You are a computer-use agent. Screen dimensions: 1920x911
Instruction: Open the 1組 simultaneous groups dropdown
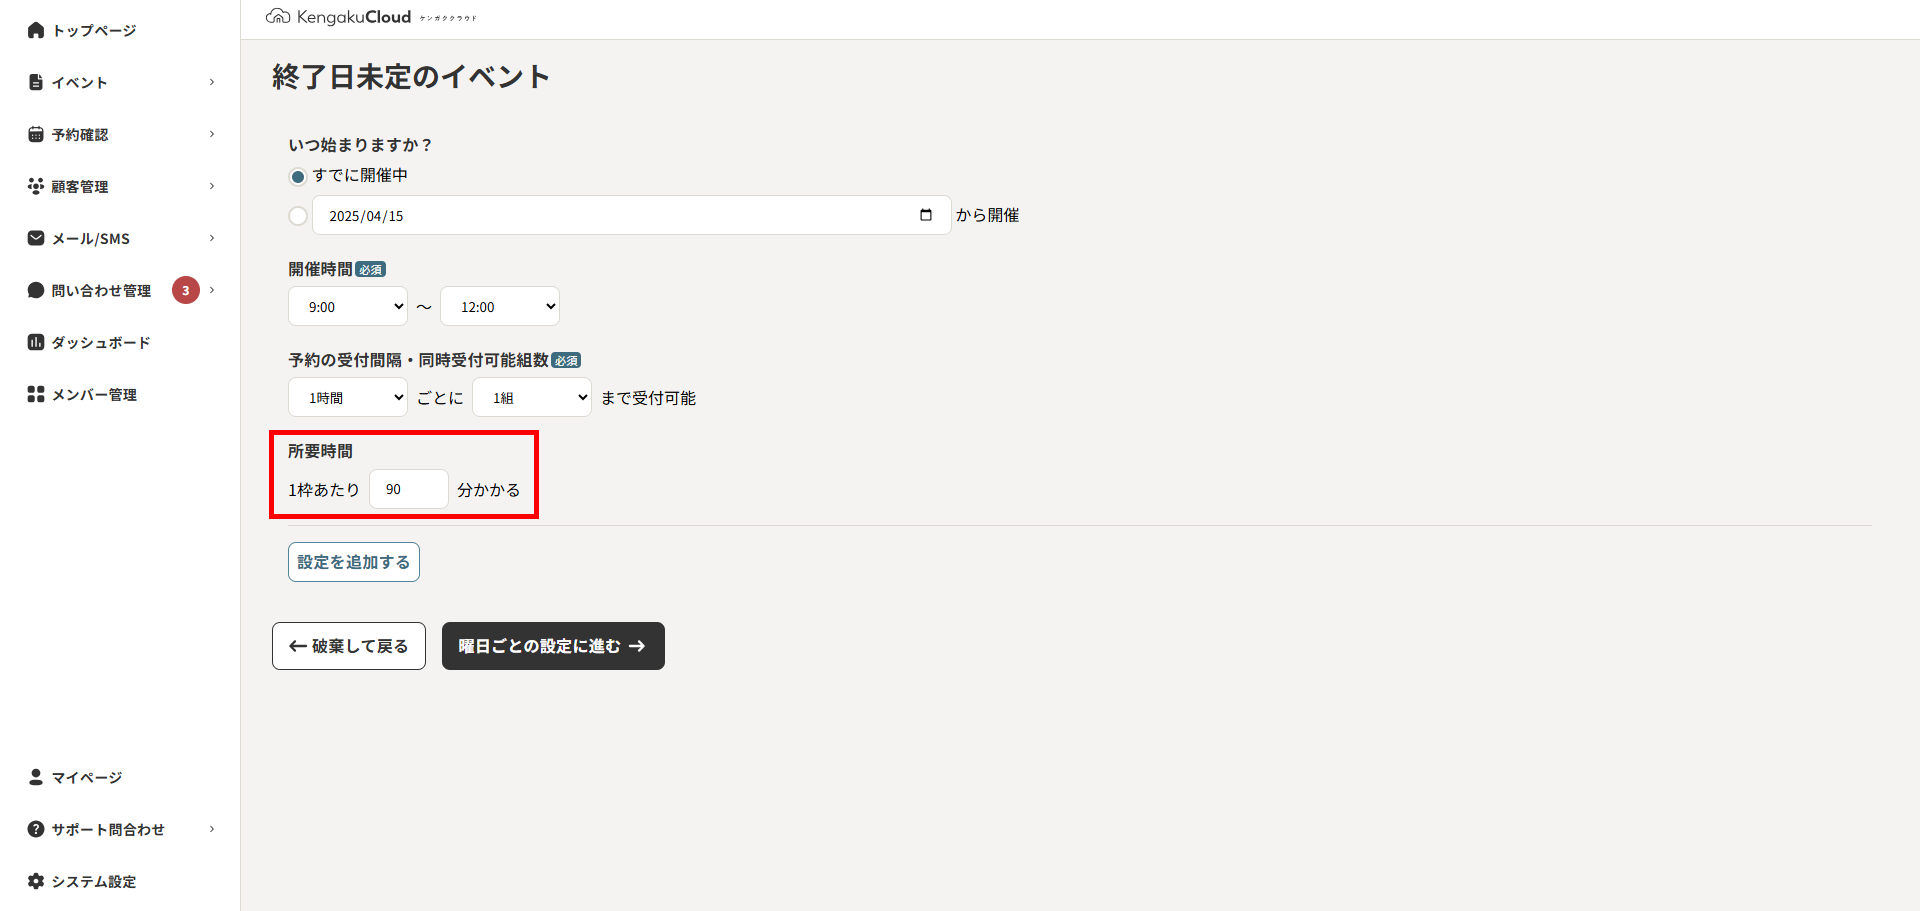pos(532,397)
